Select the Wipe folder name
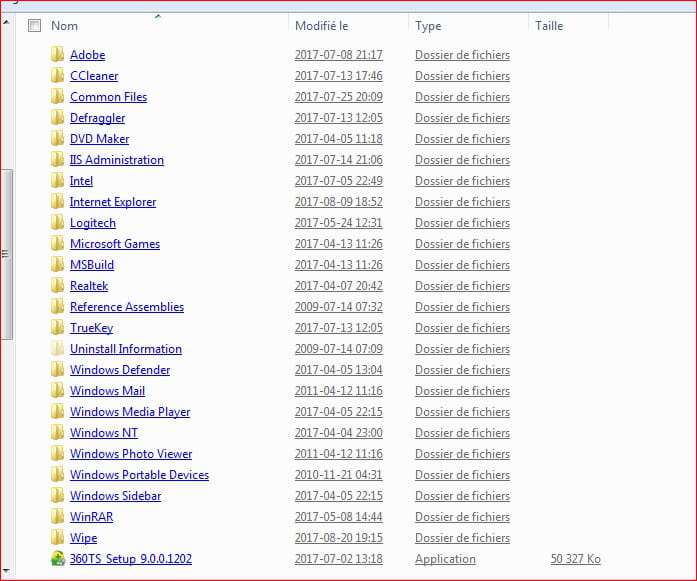Screen dimensions: 697x581 (84, 538)
